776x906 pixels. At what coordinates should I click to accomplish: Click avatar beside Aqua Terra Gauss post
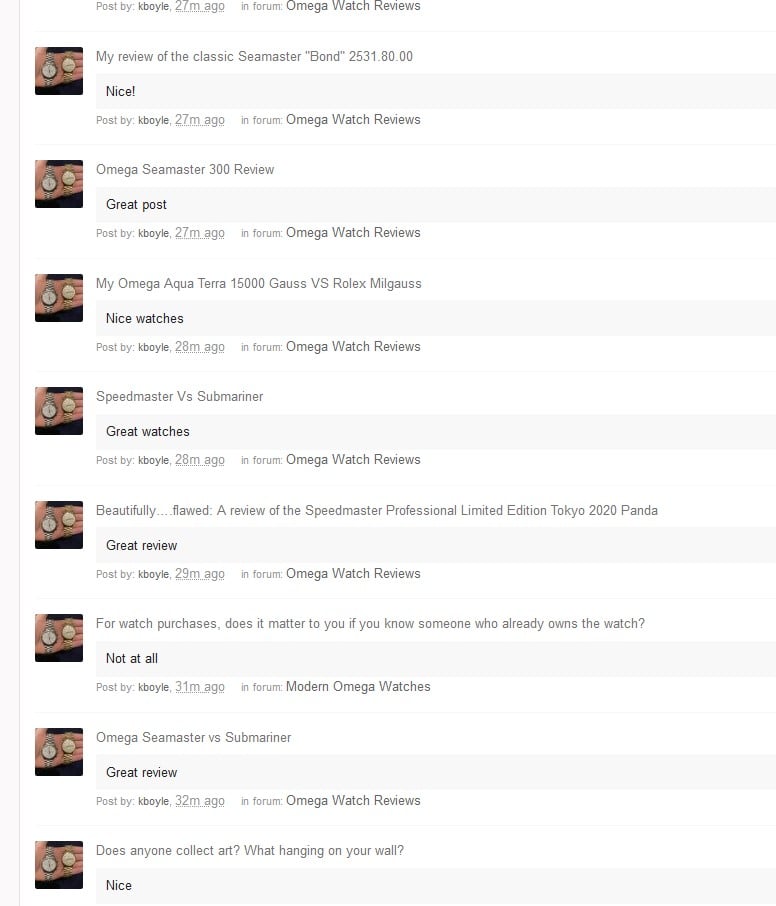[59, 298]
